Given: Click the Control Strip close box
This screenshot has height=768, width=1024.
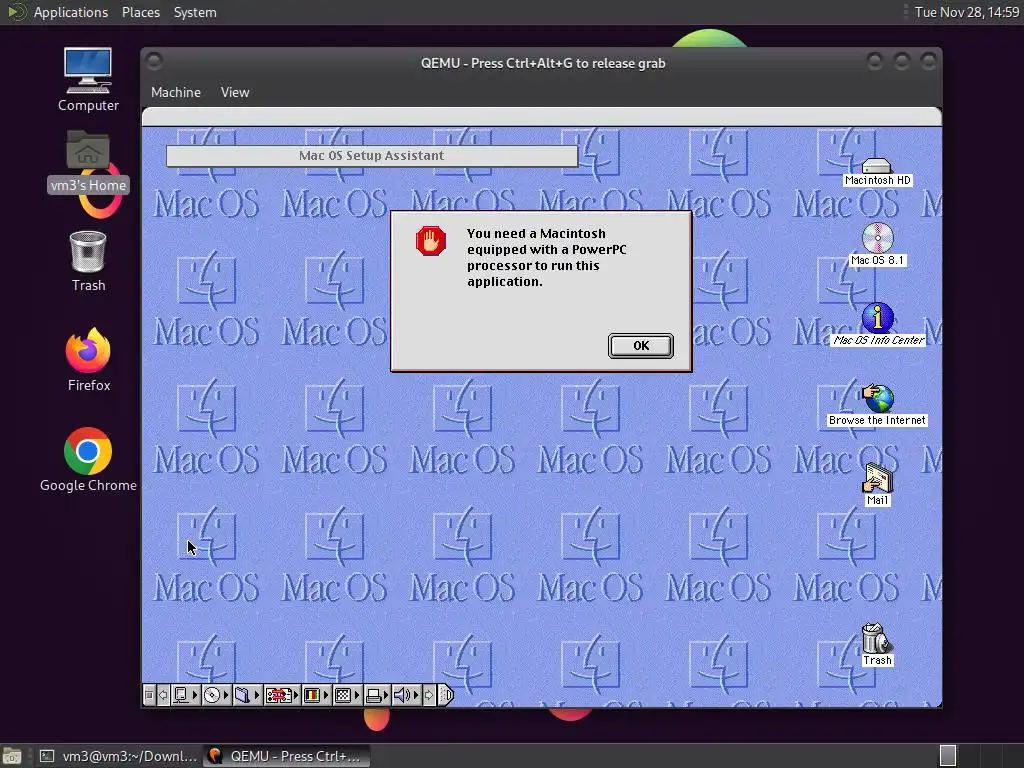Looking at the screenshot, I should pyautogui.click(x=149, y=696).
